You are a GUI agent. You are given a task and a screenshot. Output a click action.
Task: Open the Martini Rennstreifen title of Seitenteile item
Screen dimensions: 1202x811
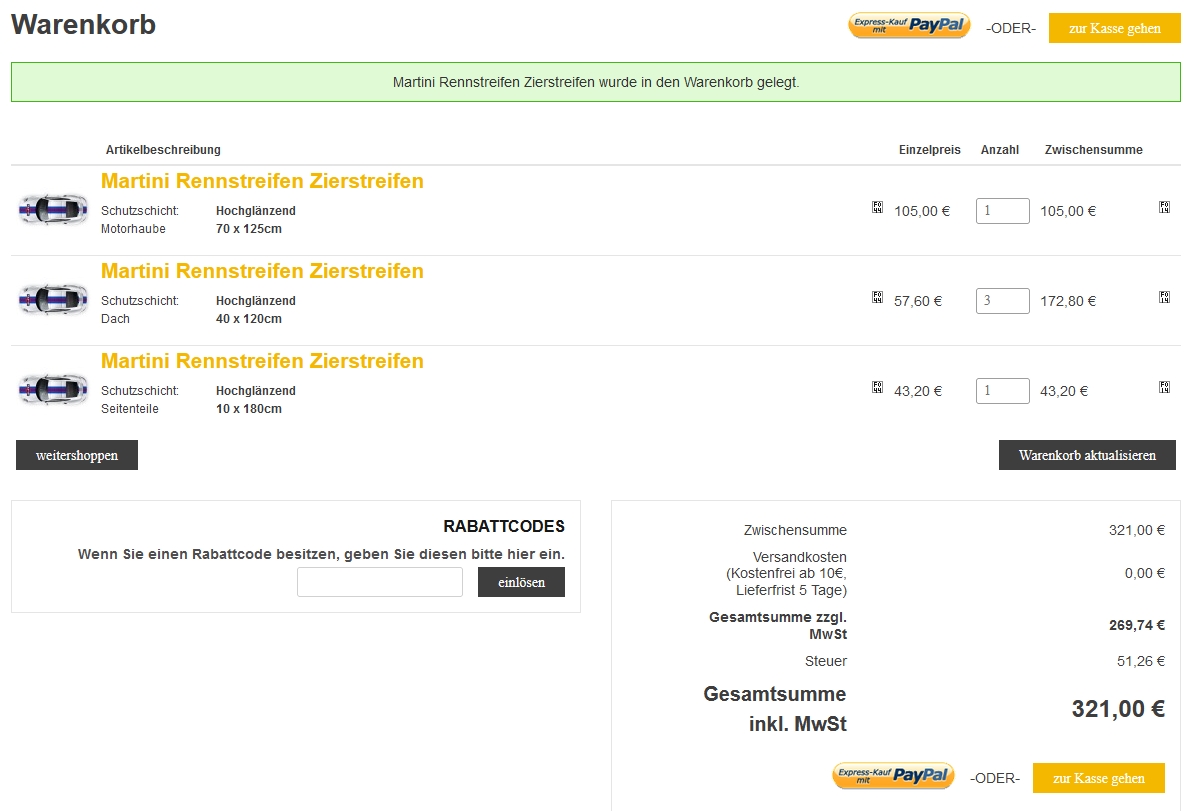262,361
